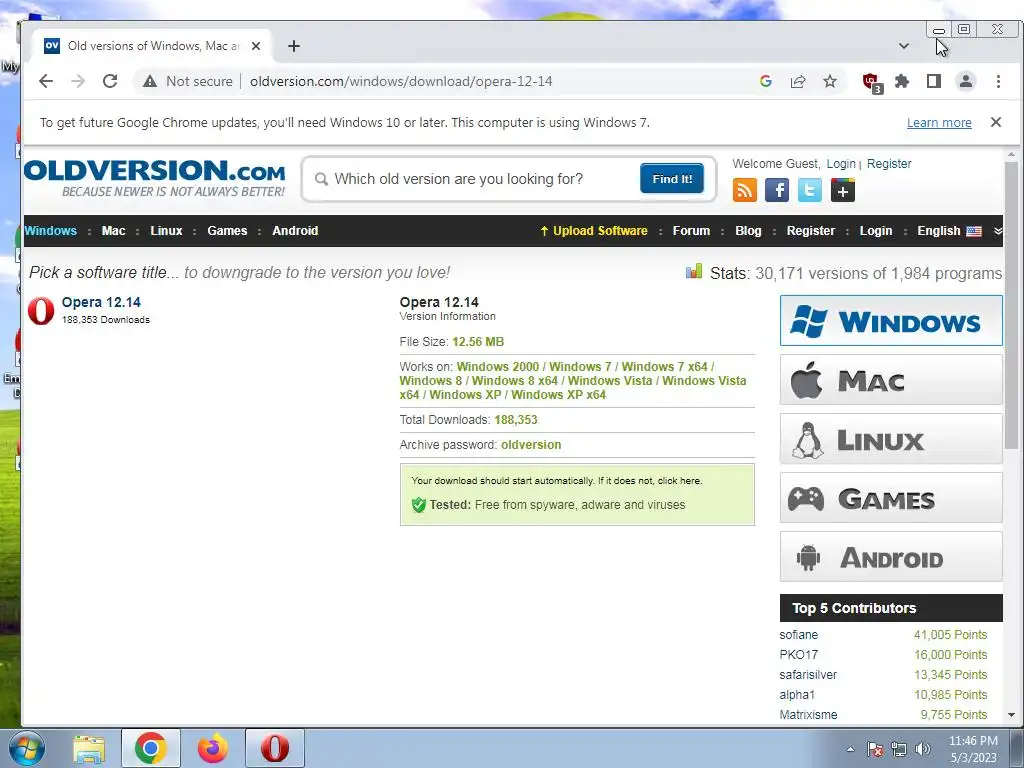Screen dimensions: 1024x768
Task: Toggle Chrome side panel
Action: click(933, 81)
